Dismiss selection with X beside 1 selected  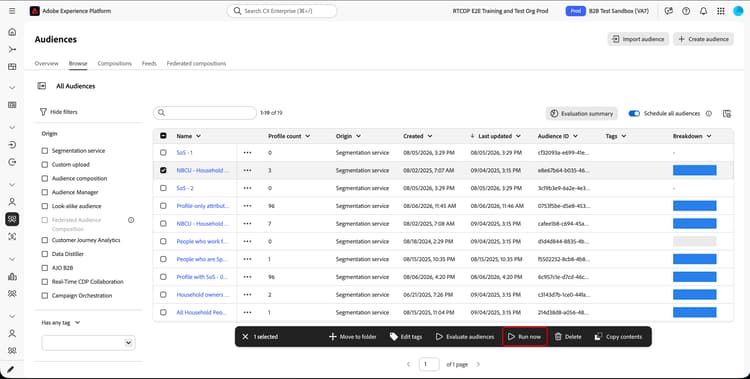coord(245,337)
